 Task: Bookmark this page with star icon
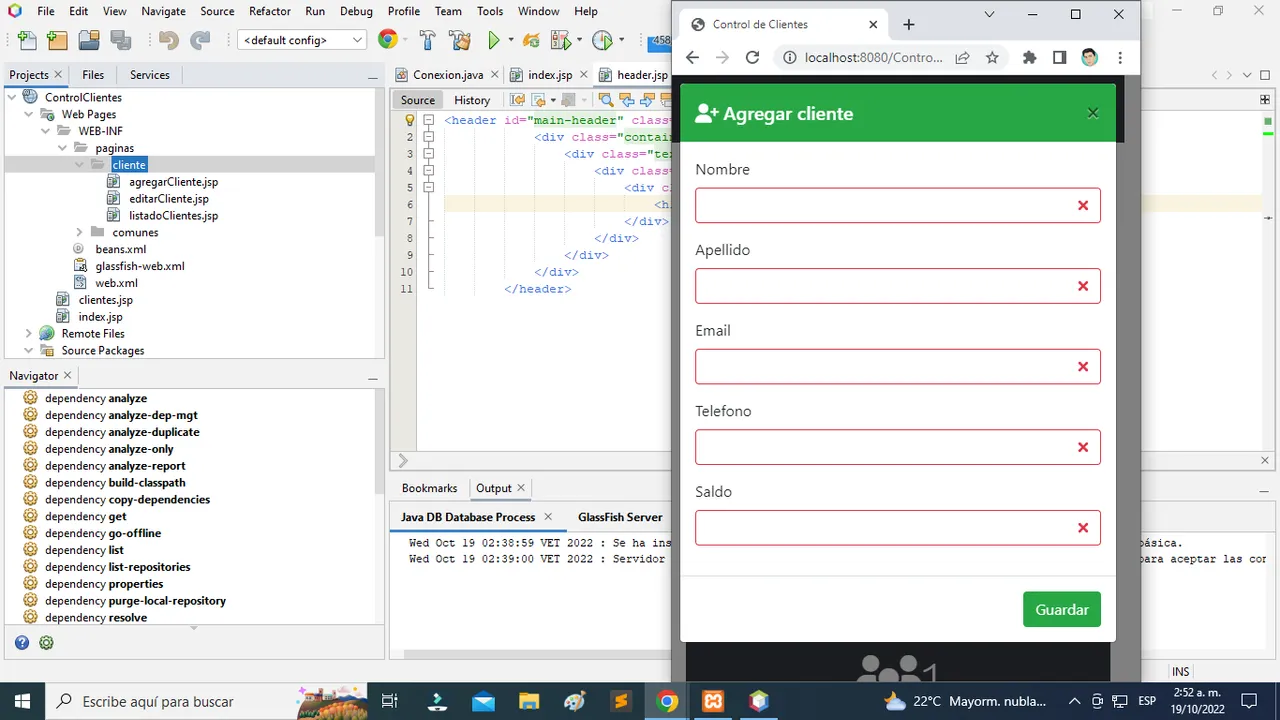(992, 57)
